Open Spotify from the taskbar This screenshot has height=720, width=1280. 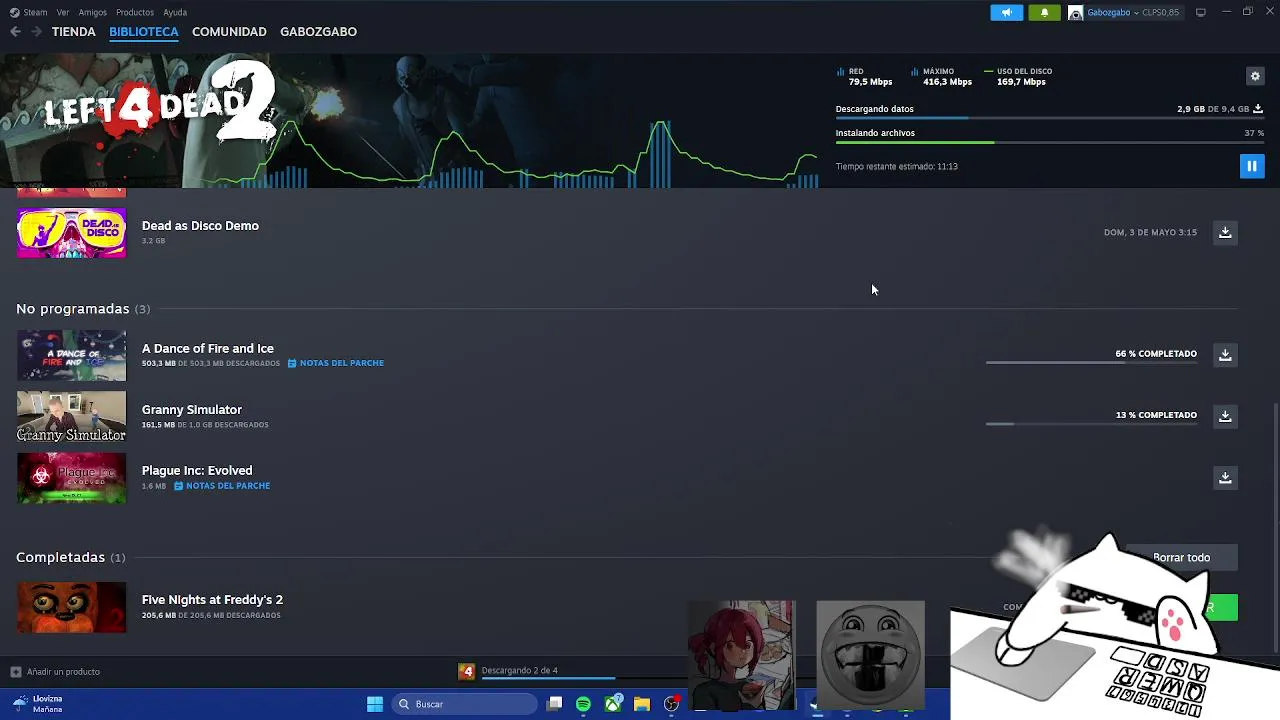click(x=583, y=704)
